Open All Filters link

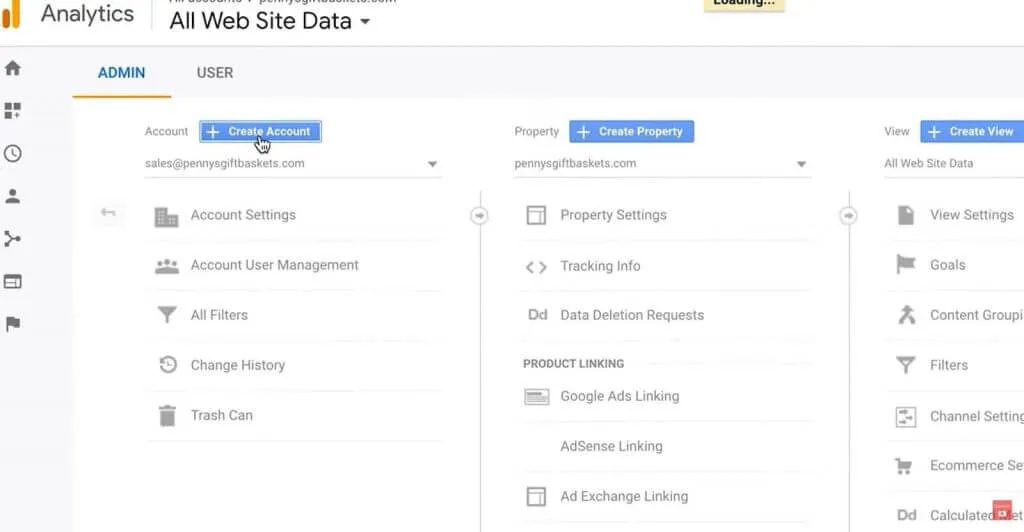(x=219, y=315)
